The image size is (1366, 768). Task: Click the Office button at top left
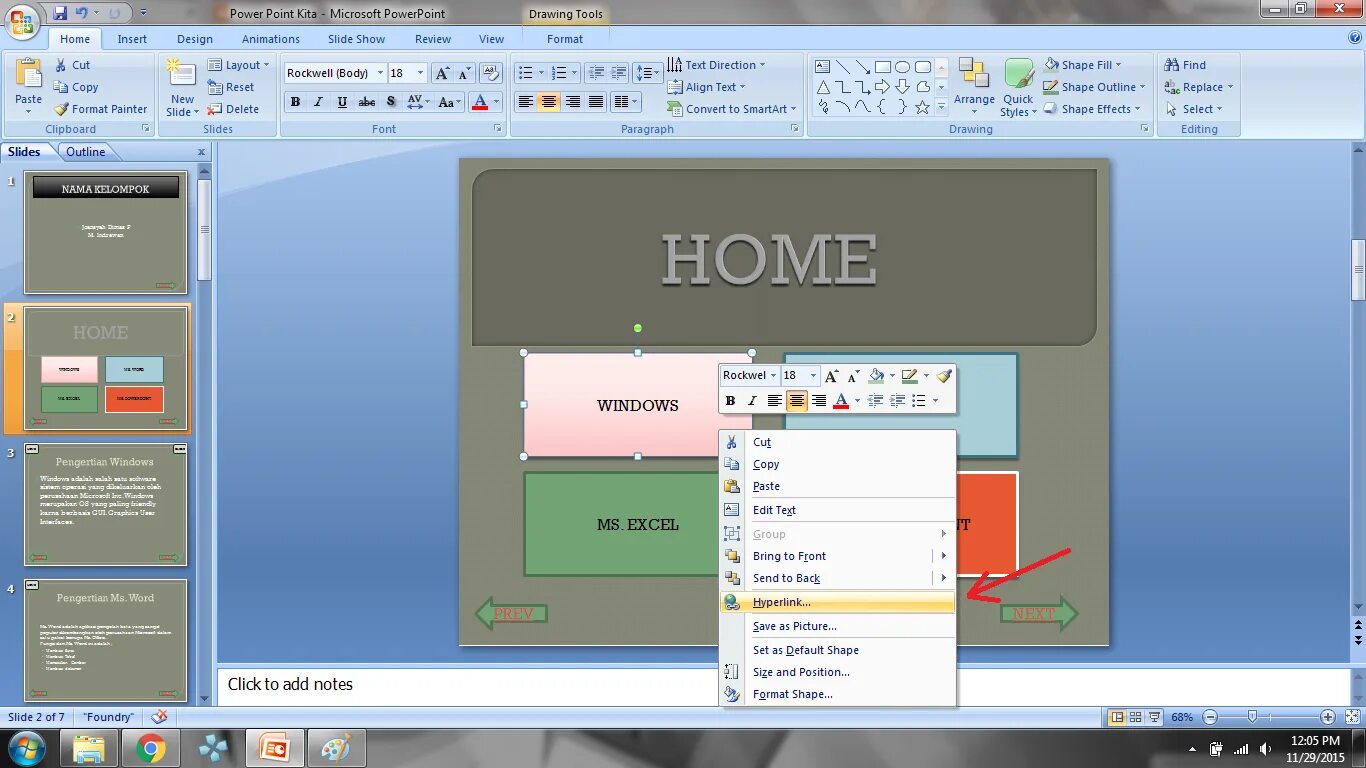pyautogui.click(x=21, y=19)
